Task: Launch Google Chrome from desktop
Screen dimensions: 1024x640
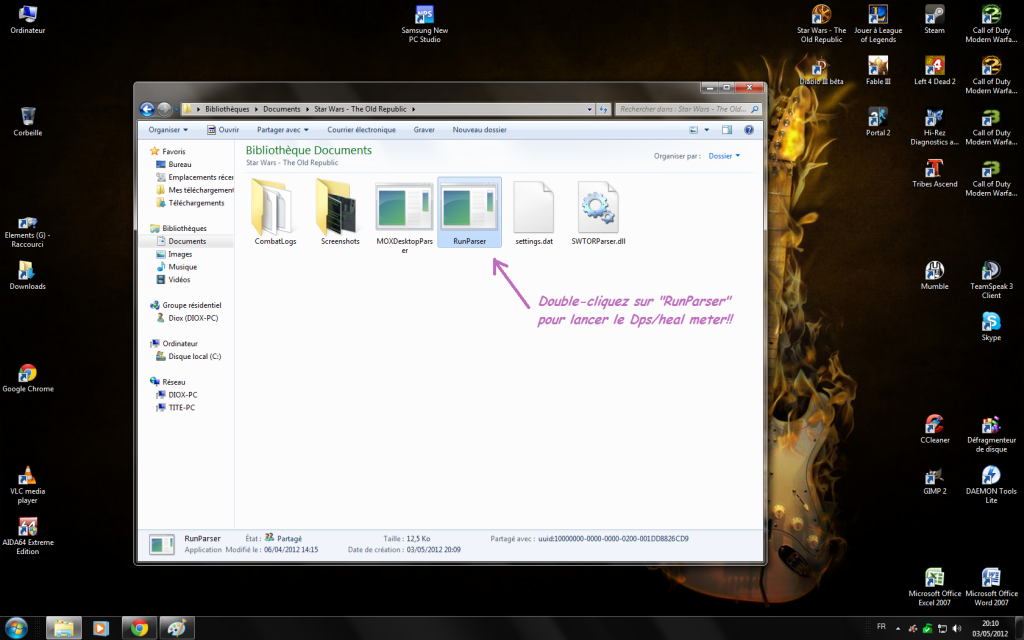Action: point(27,378)
